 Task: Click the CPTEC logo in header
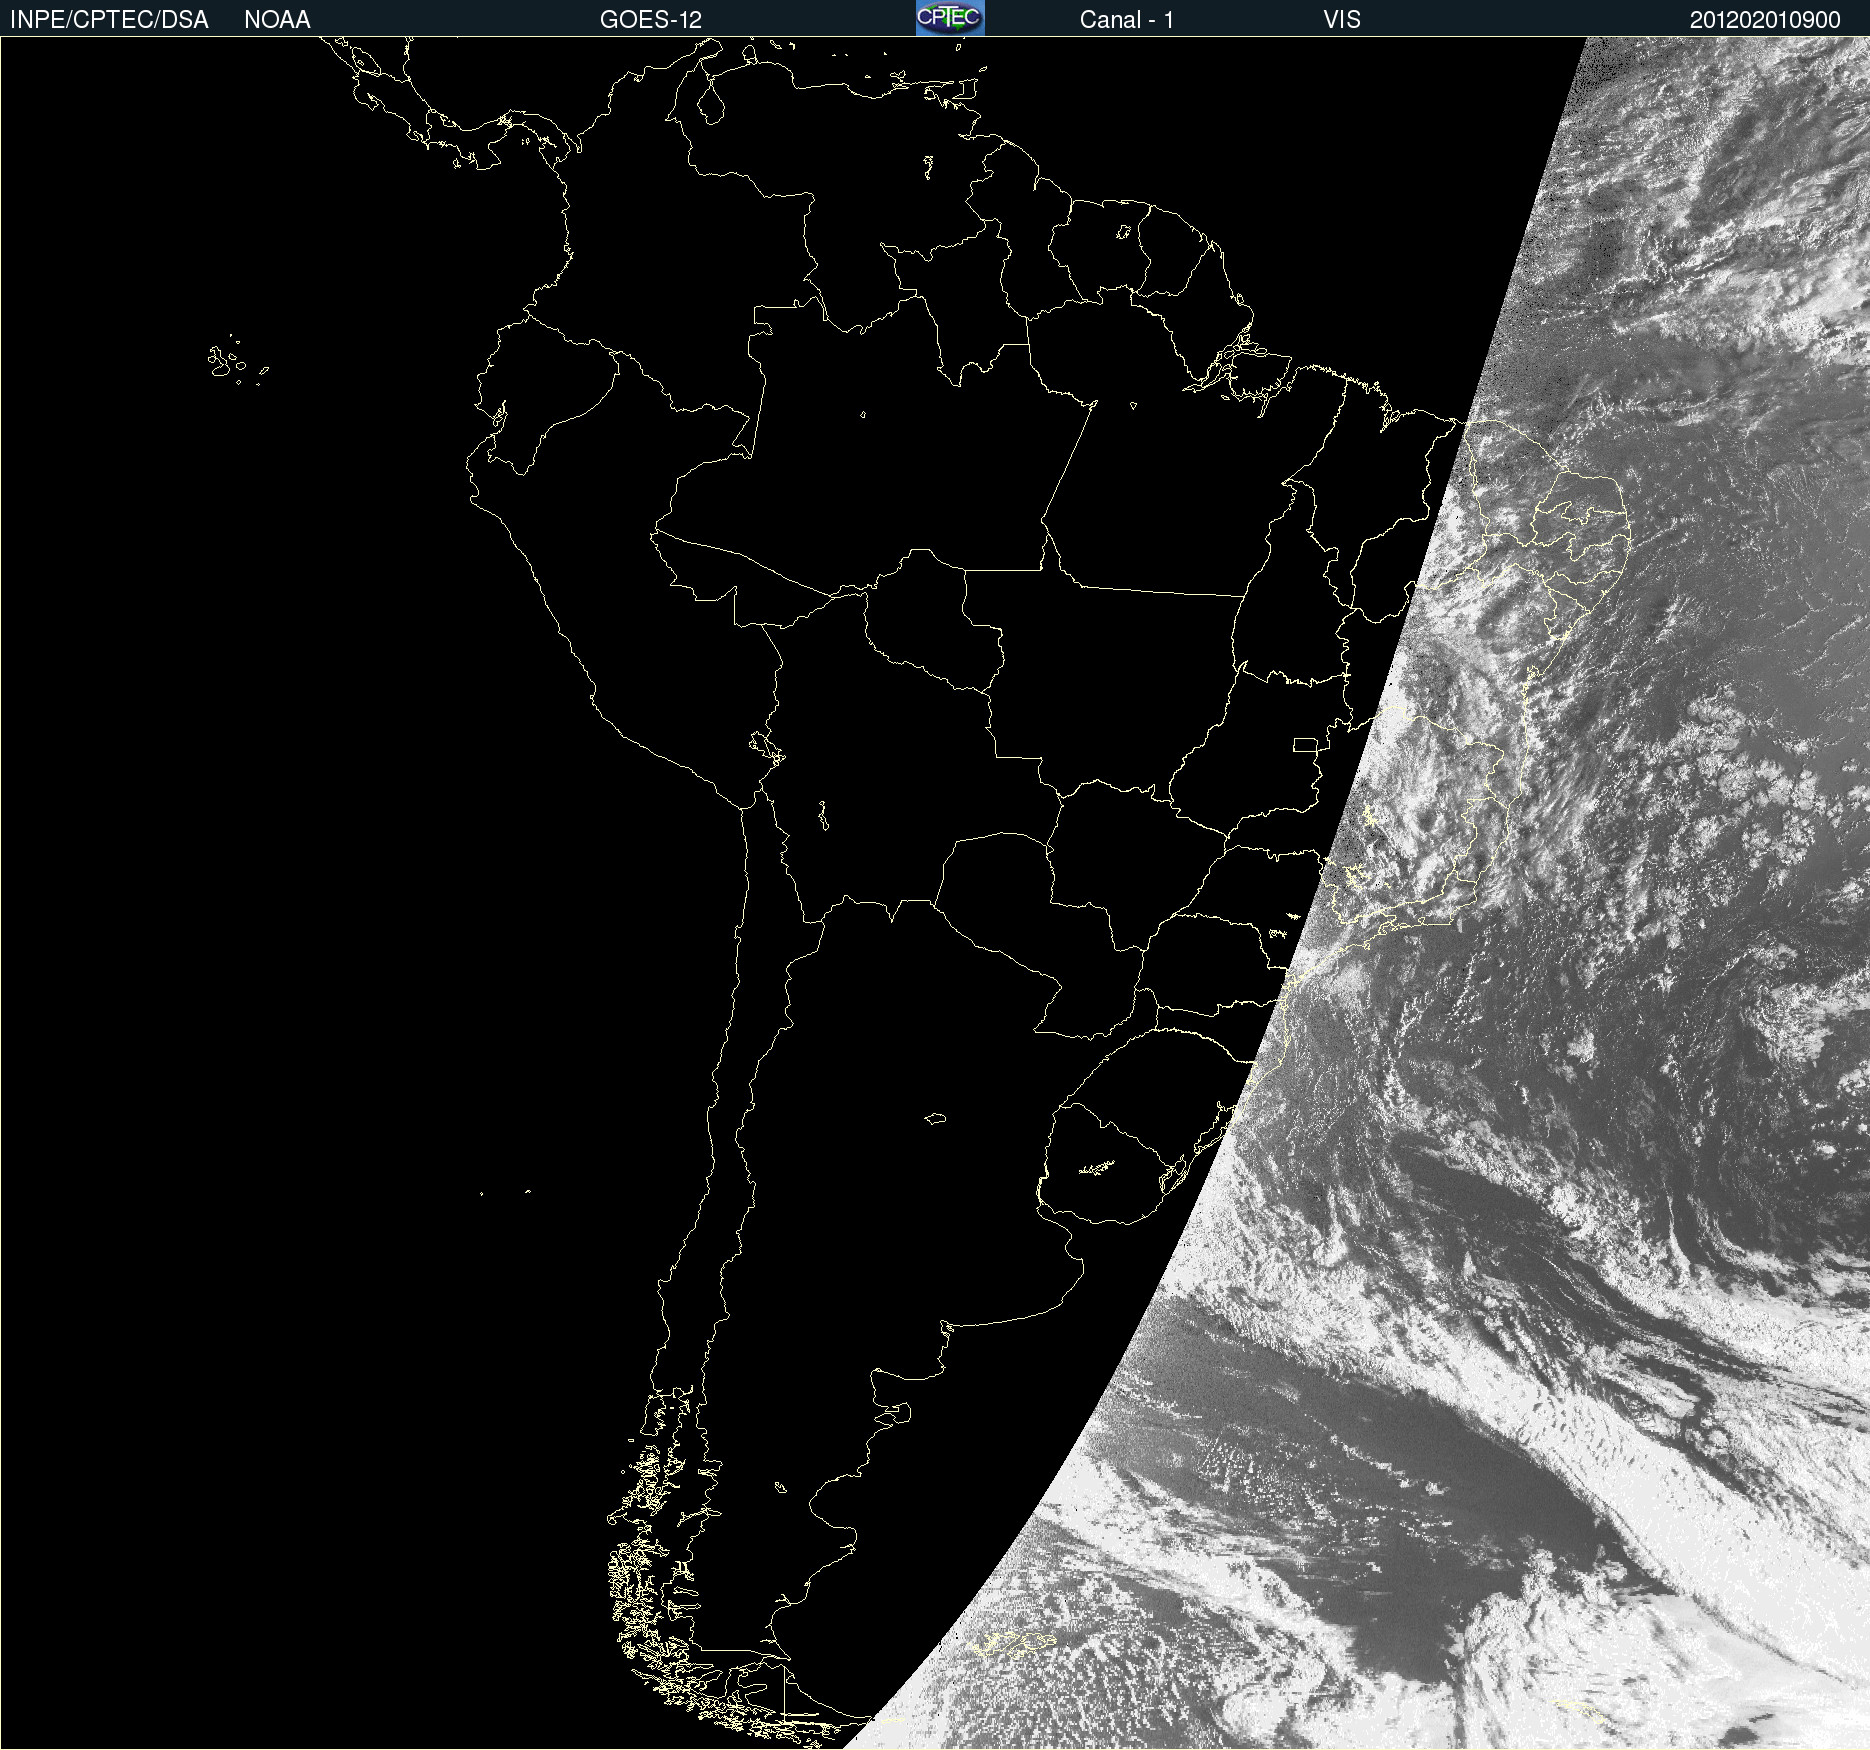(x=950, y=18)
